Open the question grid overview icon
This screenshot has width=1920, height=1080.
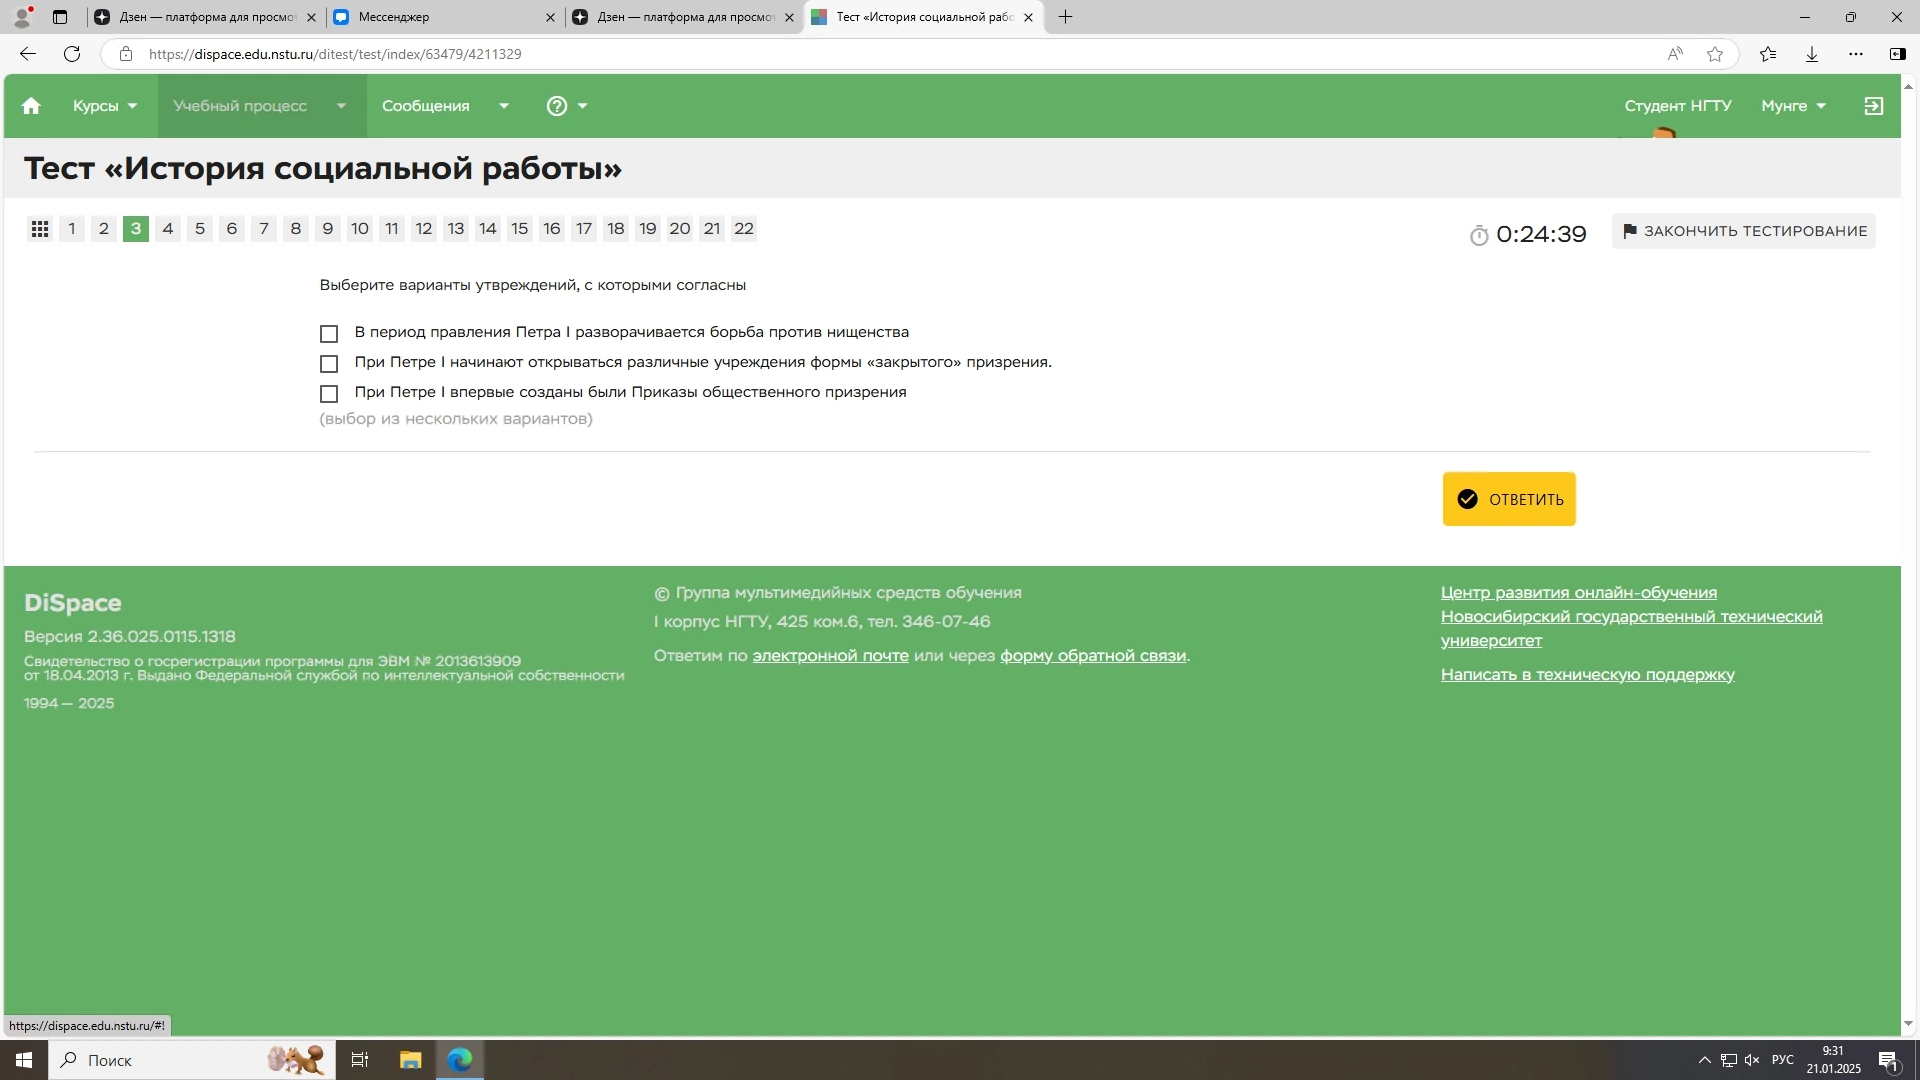40,229
